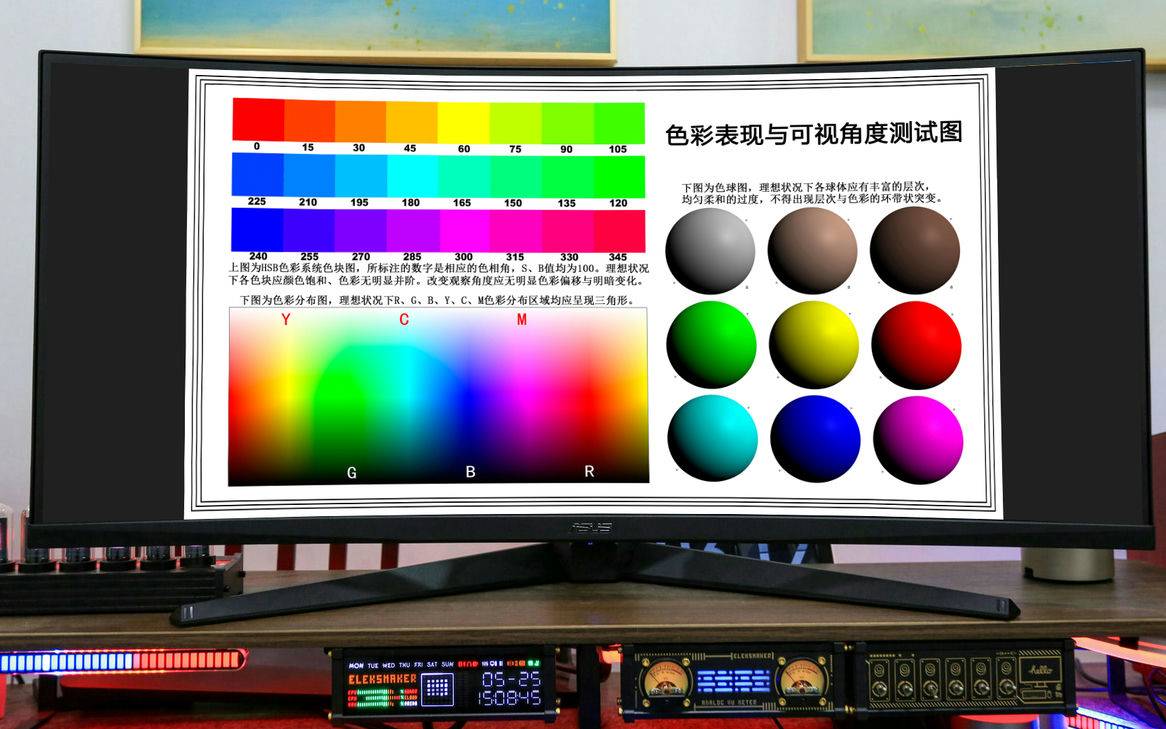Select the green sphere
This screenshot has width=1166, height=729.
click(x=712, y=344)
